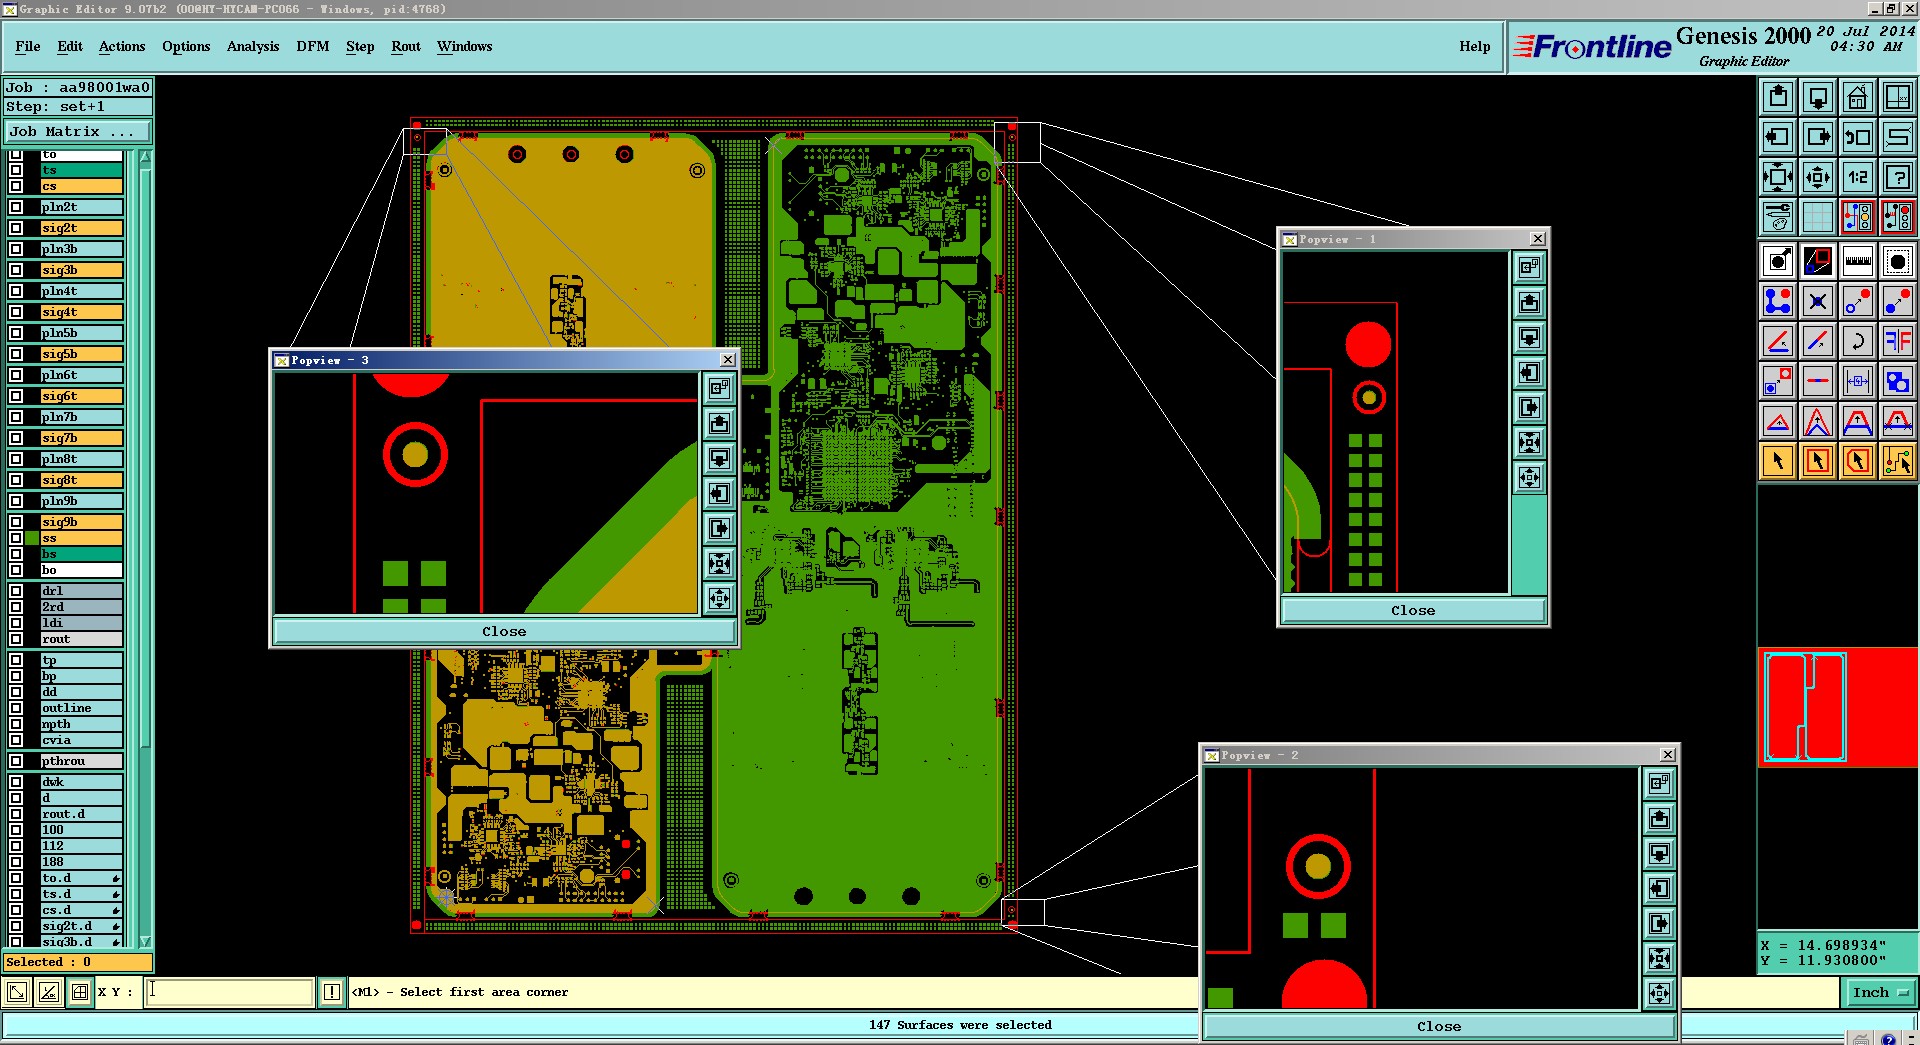This screenshot has width=1920, height=1045.
Task: Click the zoom in icon in Popview 2
Action: tap(1659, 959)
